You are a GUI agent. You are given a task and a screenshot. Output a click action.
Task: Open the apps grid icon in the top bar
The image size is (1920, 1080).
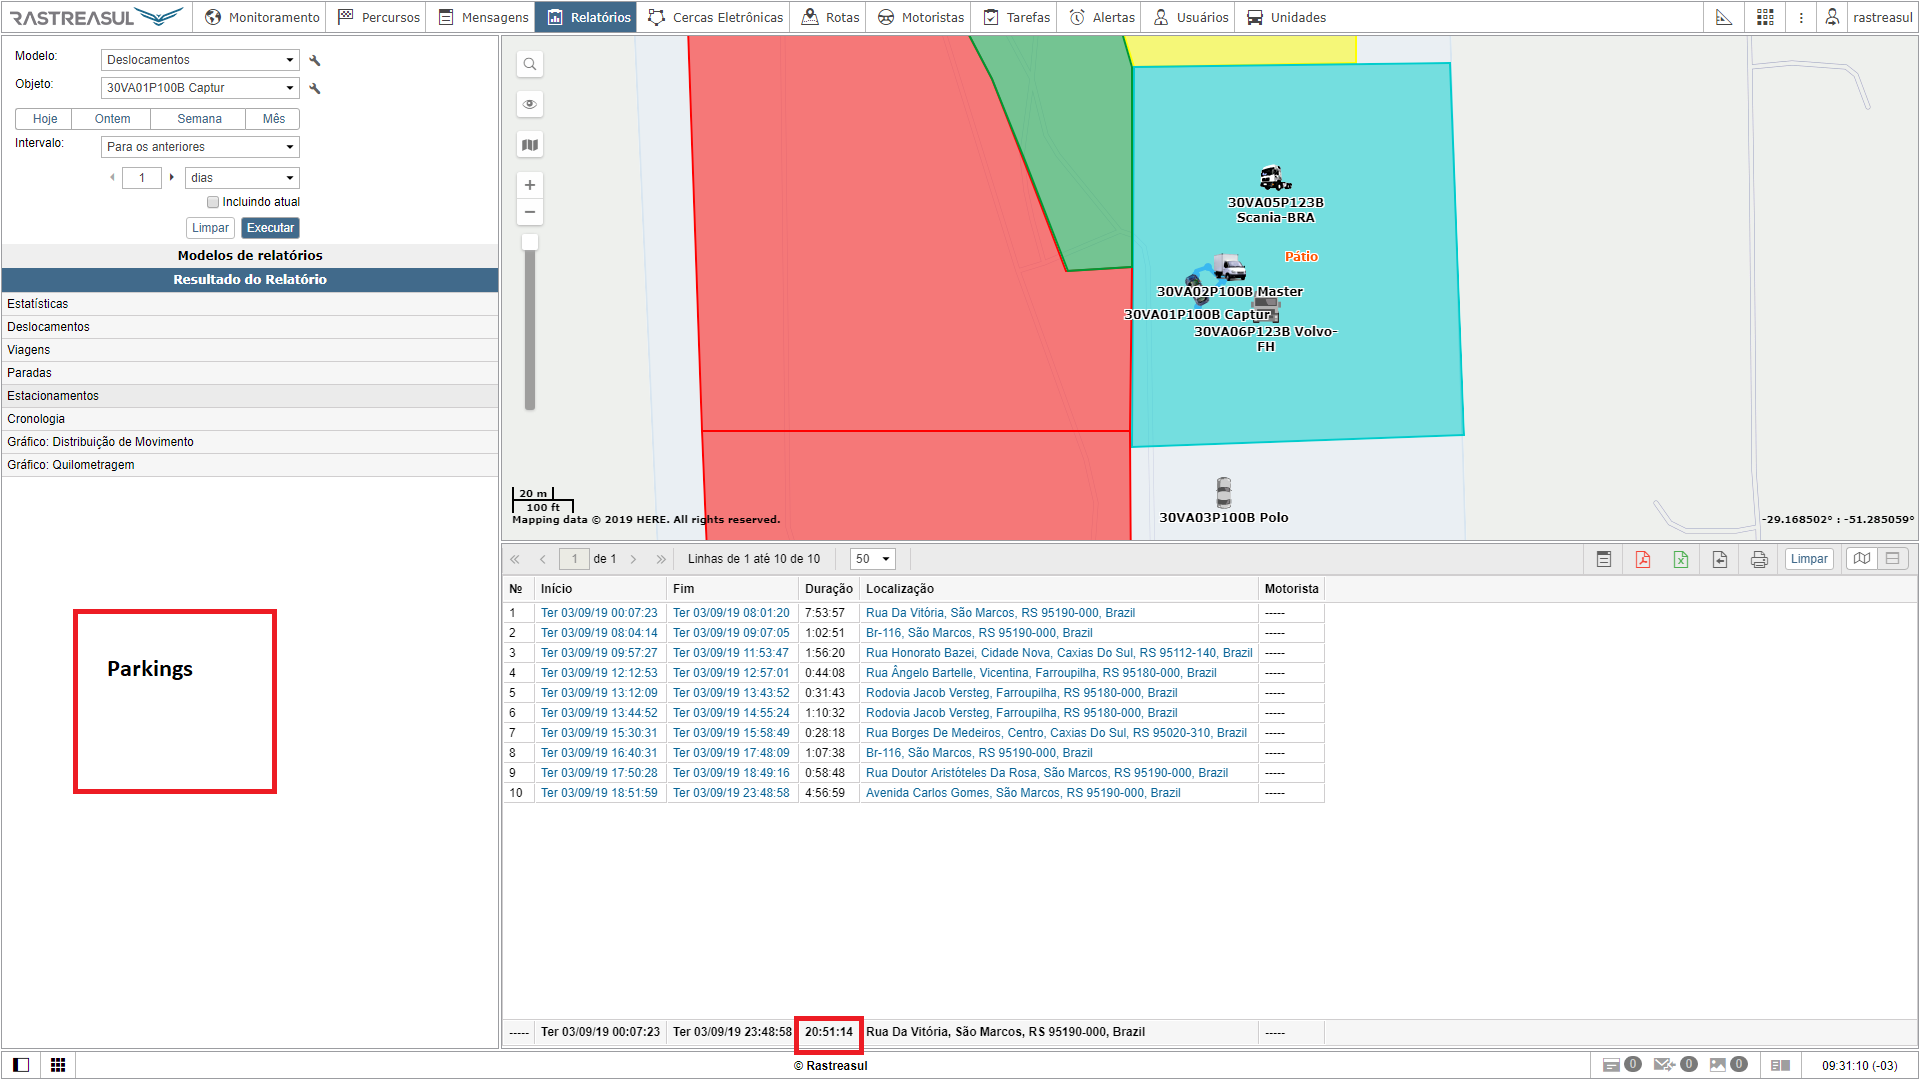pos(1765,17)
